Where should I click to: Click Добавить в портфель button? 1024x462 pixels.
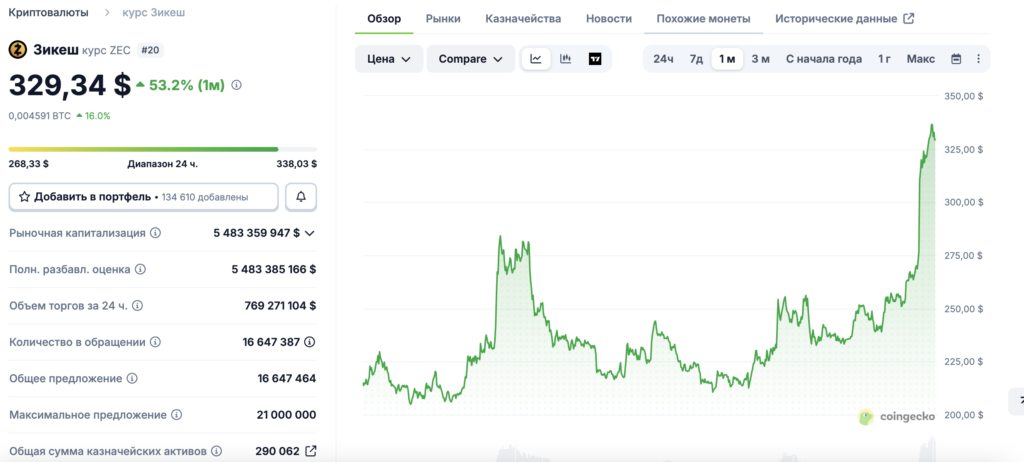pos(143,197)
